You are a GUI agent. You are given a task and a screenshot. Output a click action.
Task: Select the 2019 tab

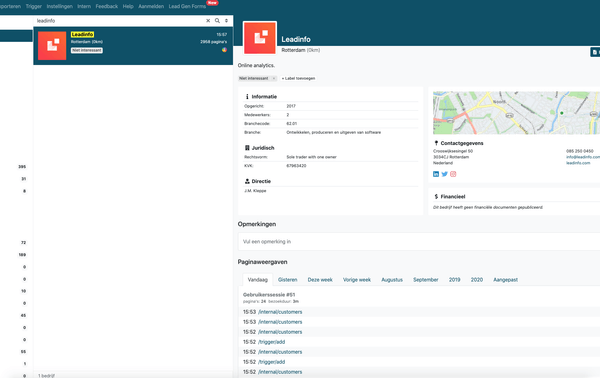click(455, 280)
